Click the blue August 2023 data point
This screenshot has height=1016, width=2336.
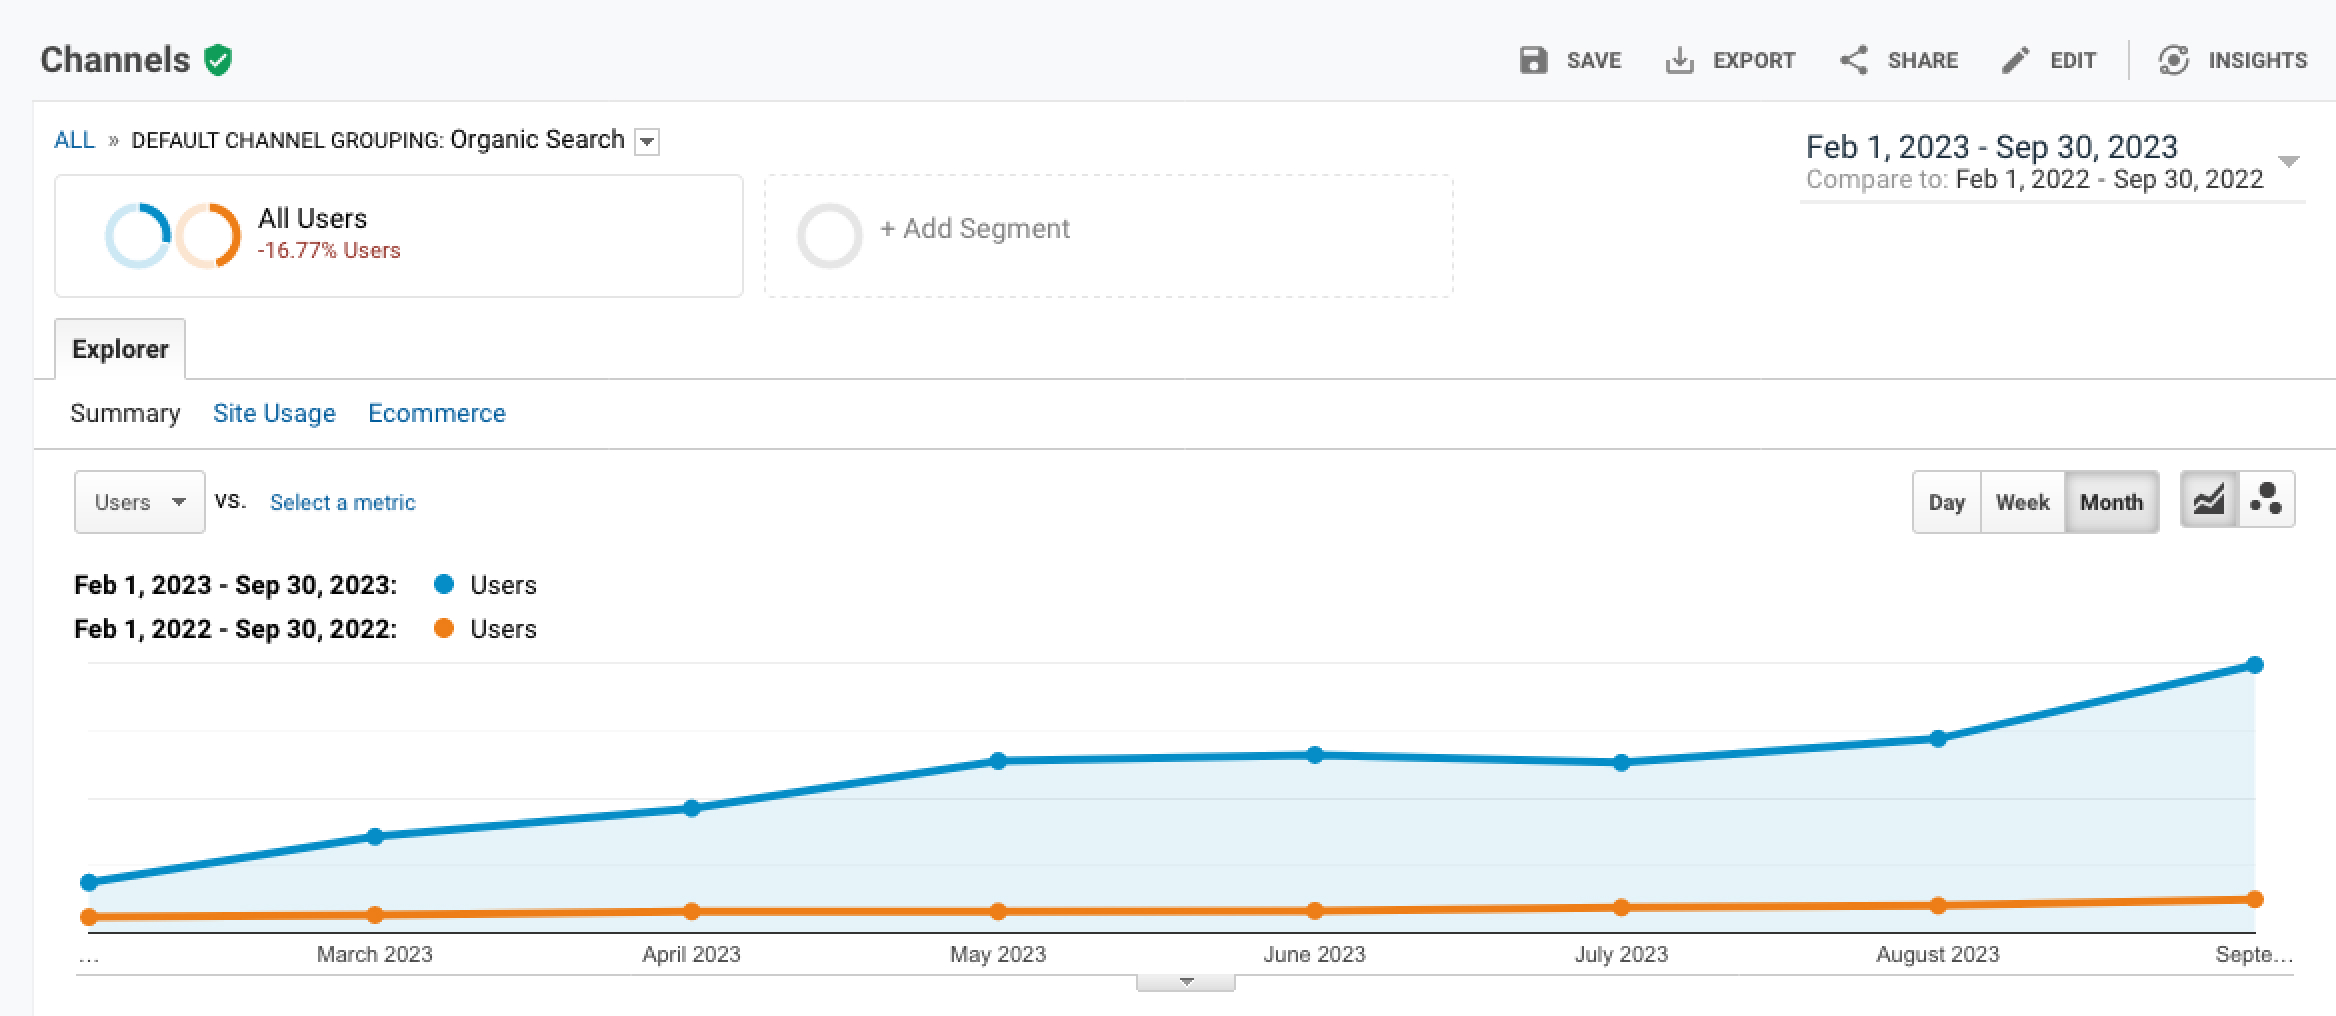[x=1938, y=739]
